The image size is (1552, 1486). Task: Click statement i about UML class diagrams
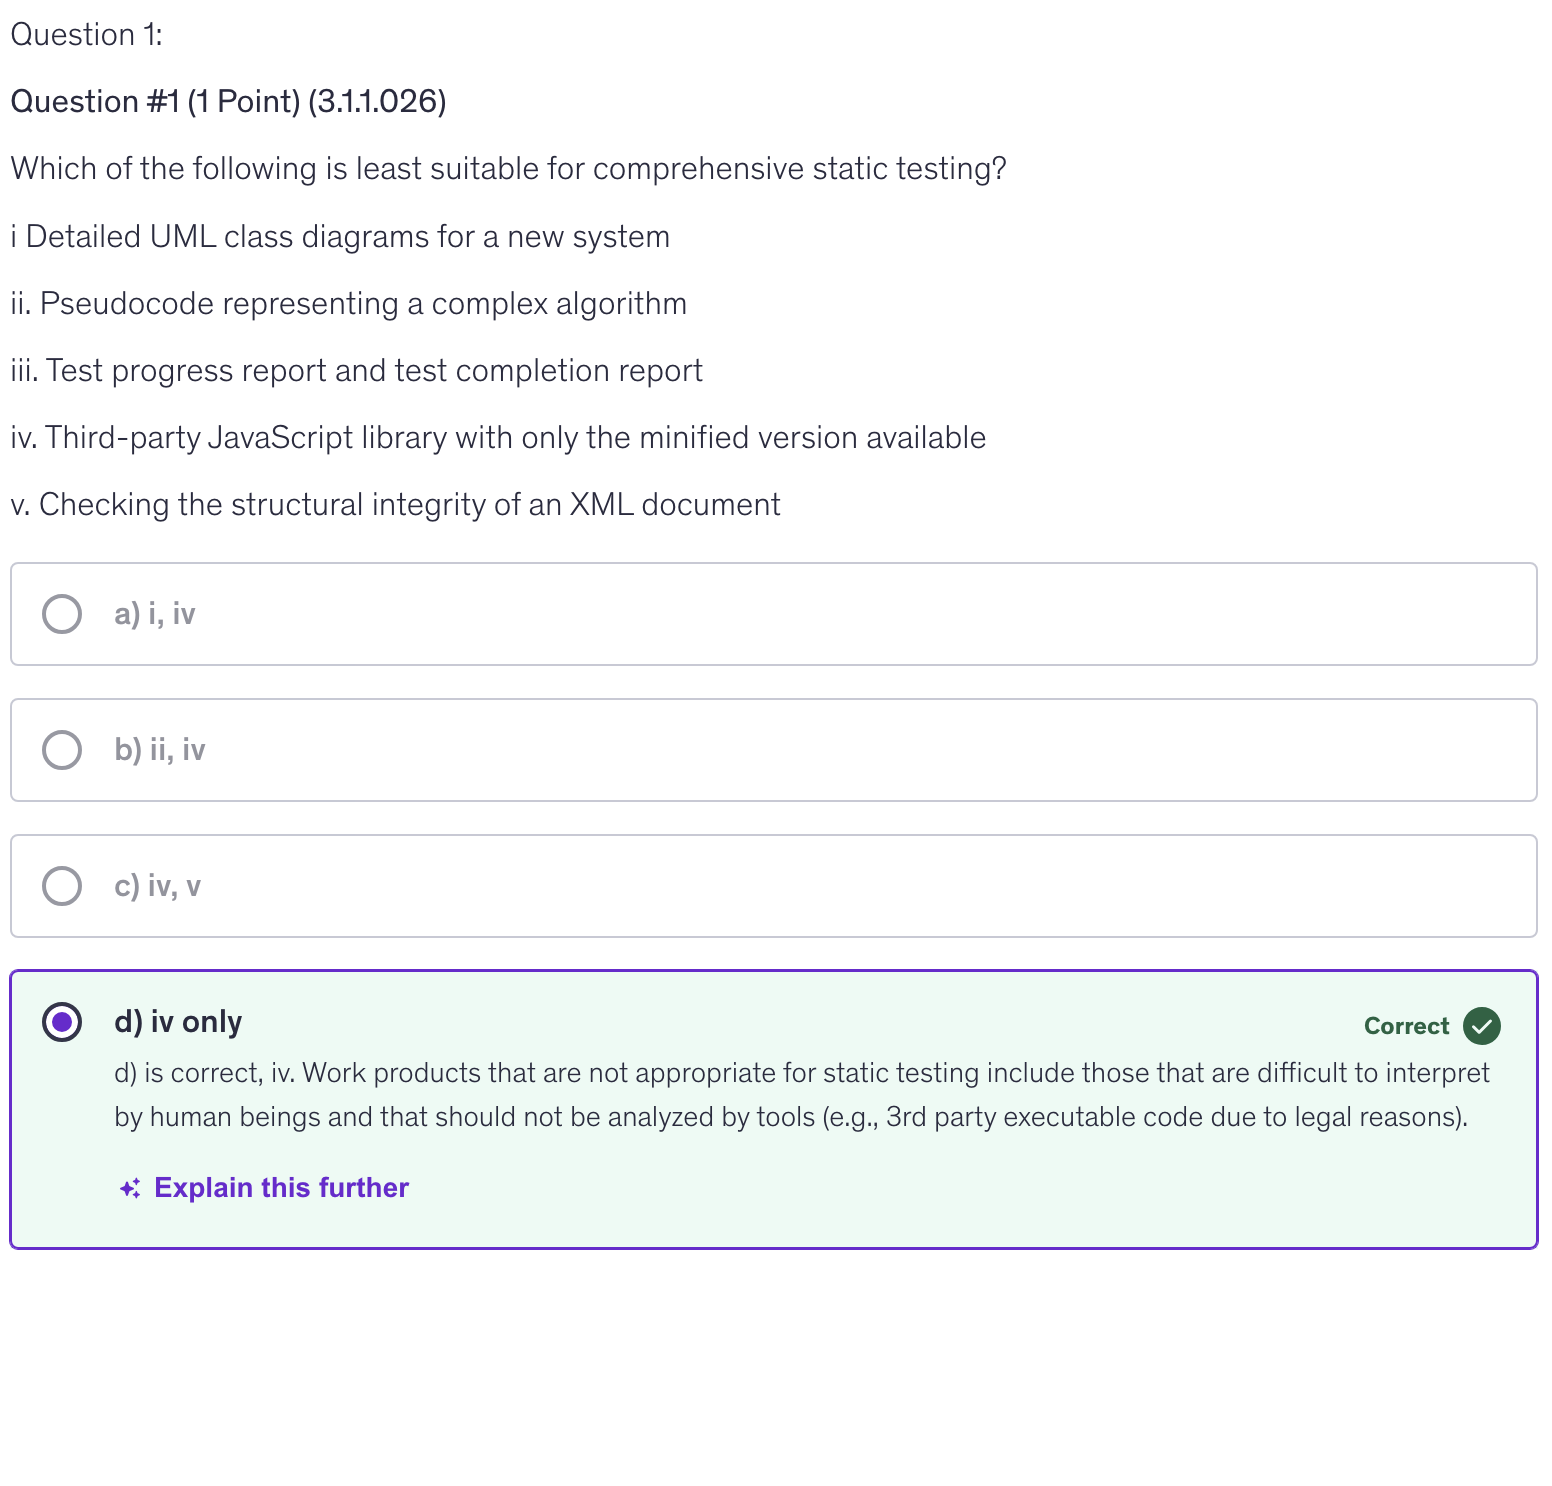[x=340, y=237]
